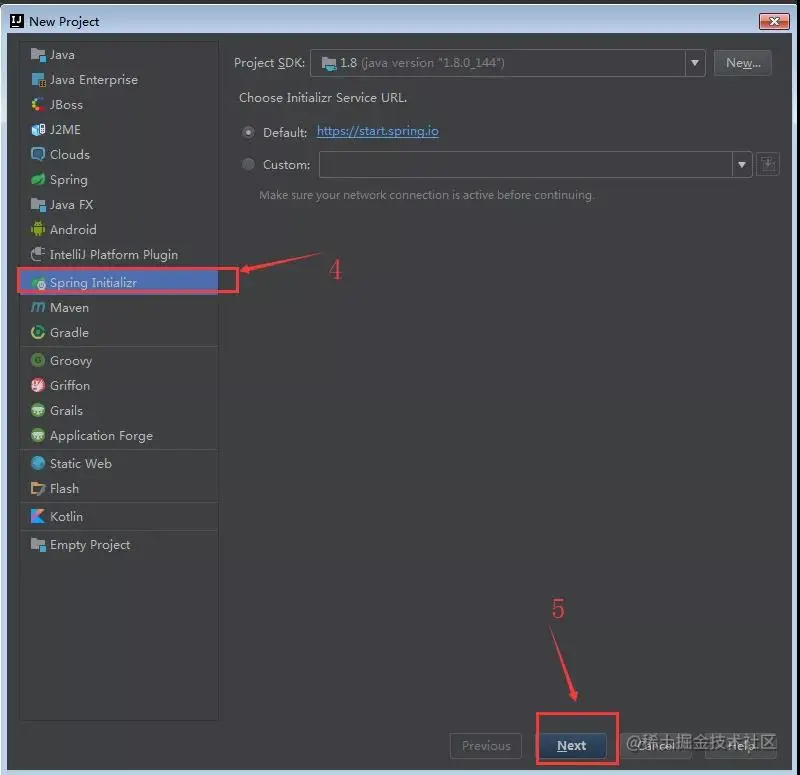Click the IntelliJ logo in title bar
800x775 pixels.
coord(17,21)
